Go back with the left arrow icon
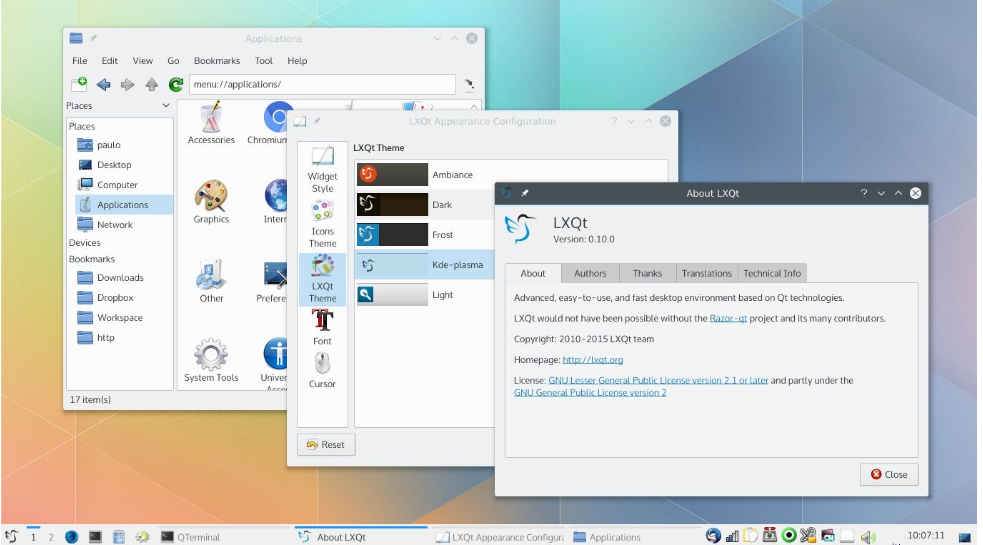 coord(103,84)
